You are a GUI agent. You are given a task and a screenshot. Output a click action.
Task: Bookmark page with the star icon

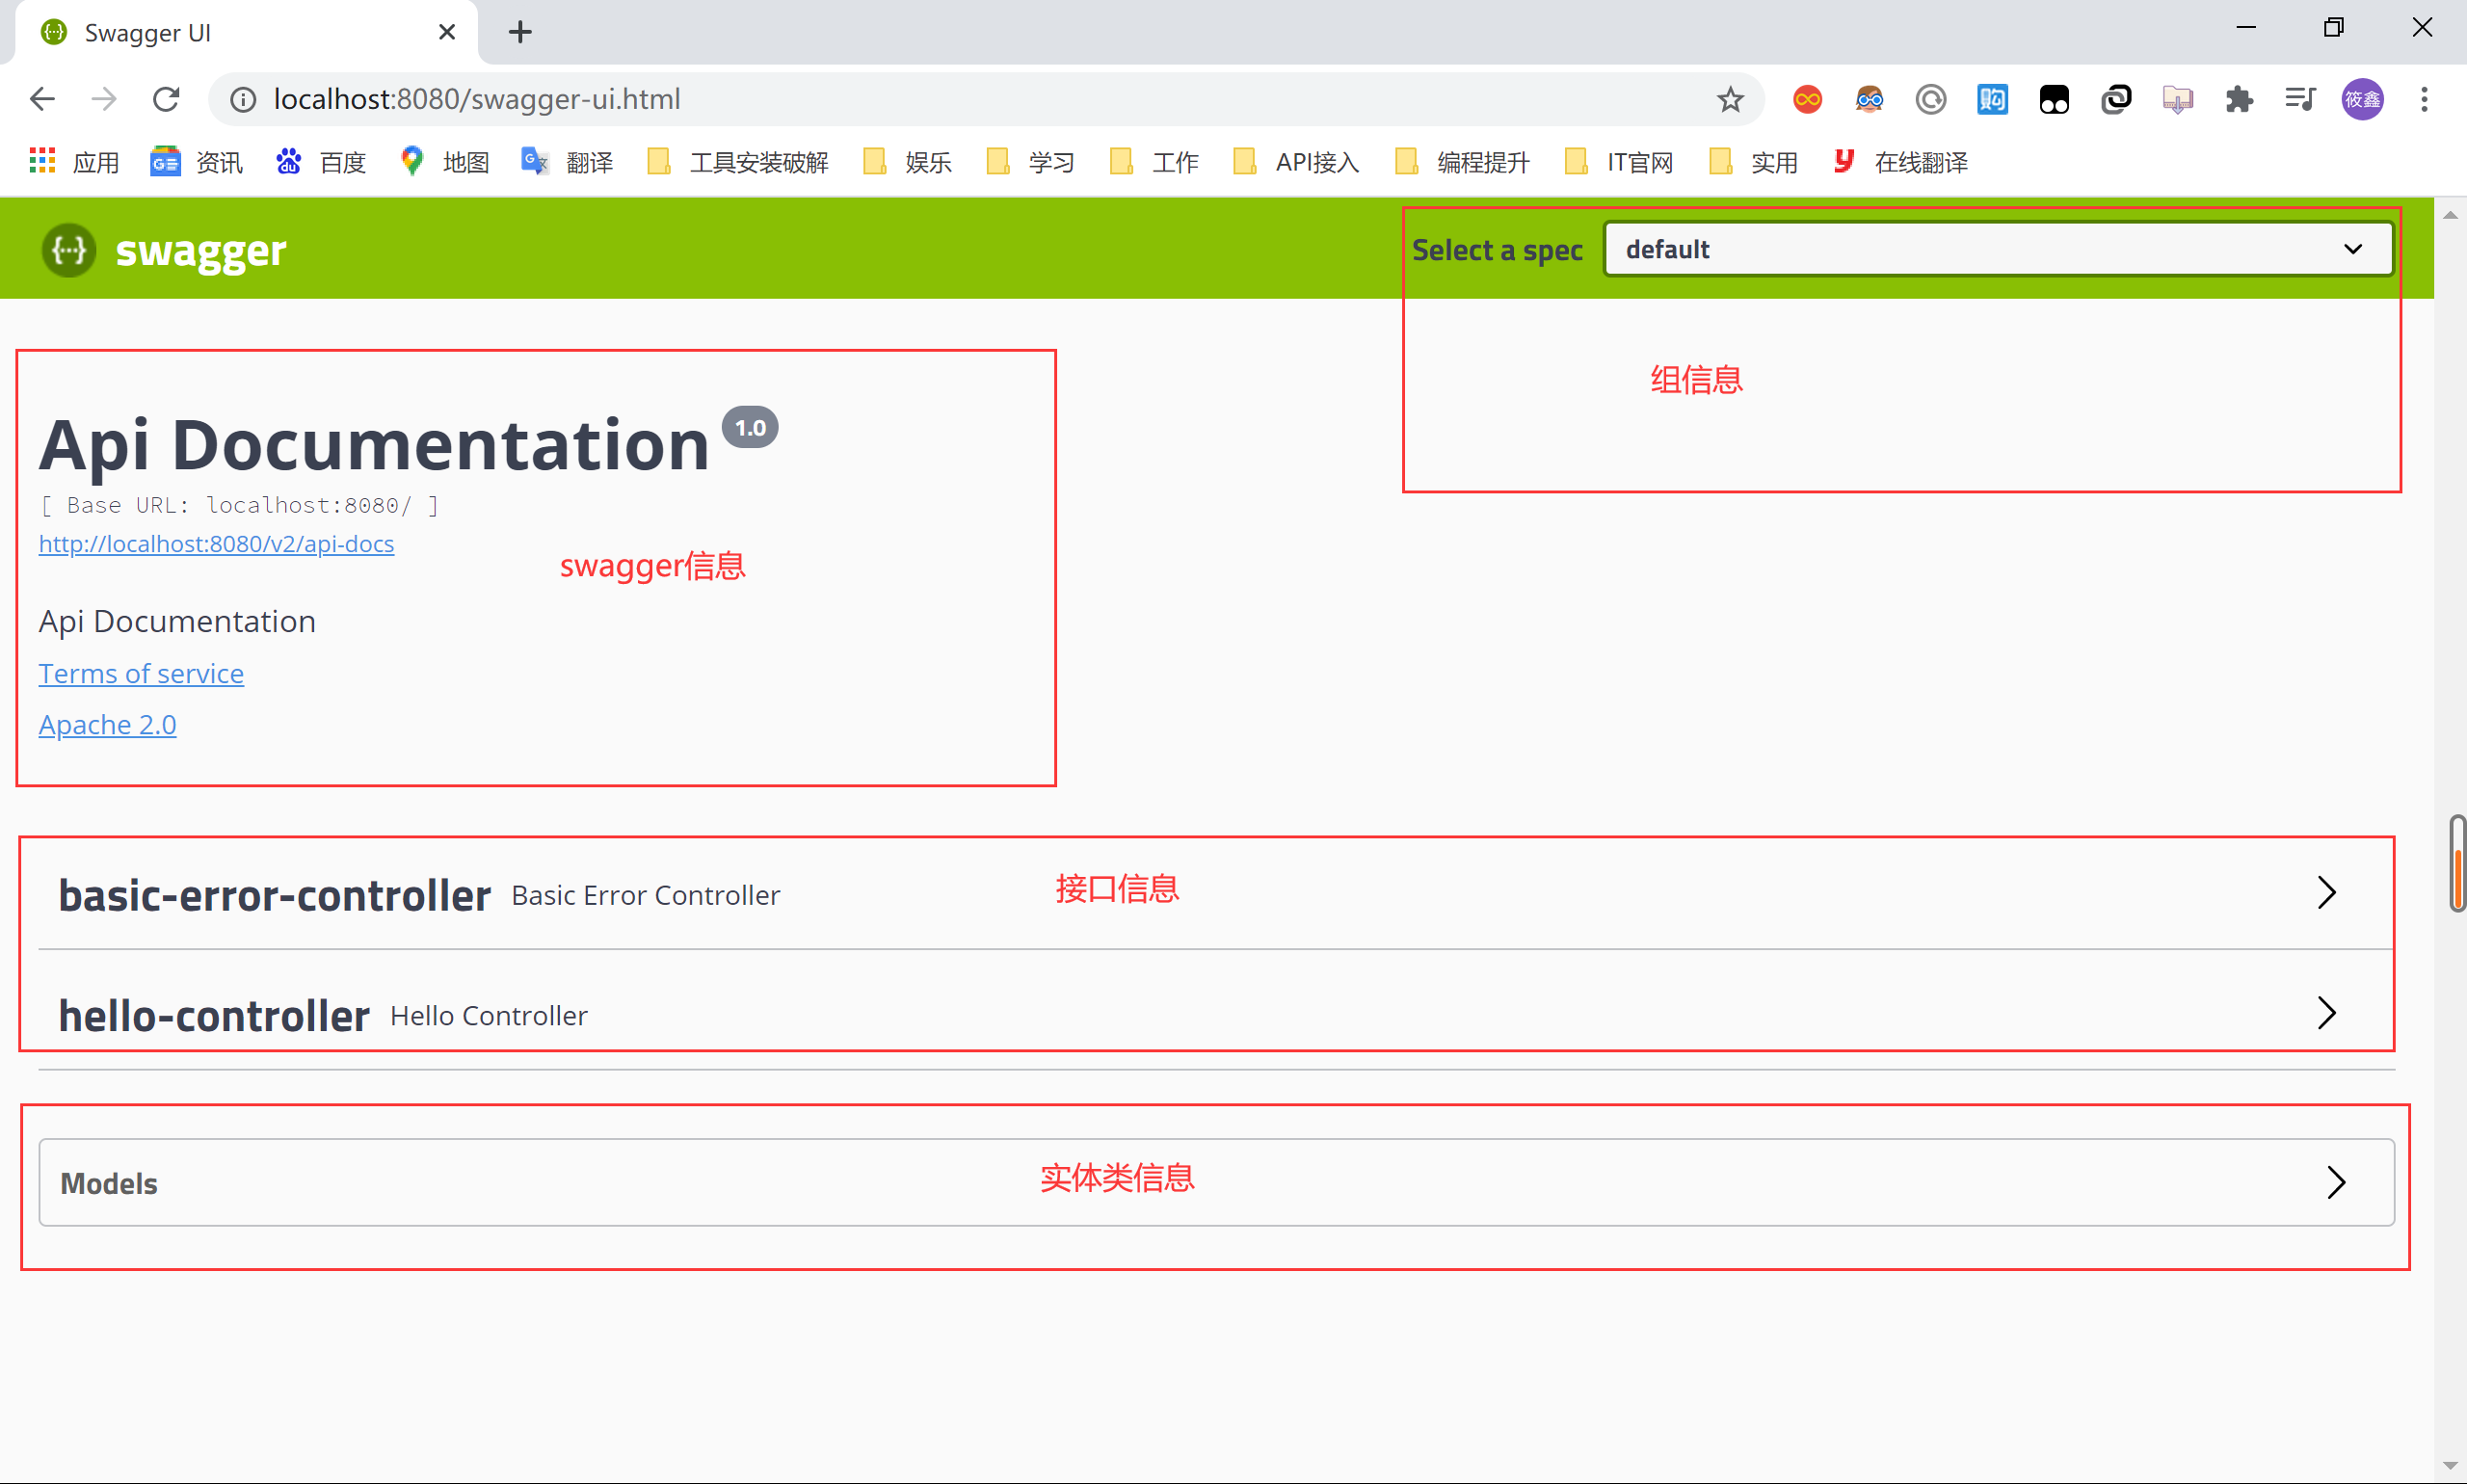pyautogui.click(x=1730, y=100)
